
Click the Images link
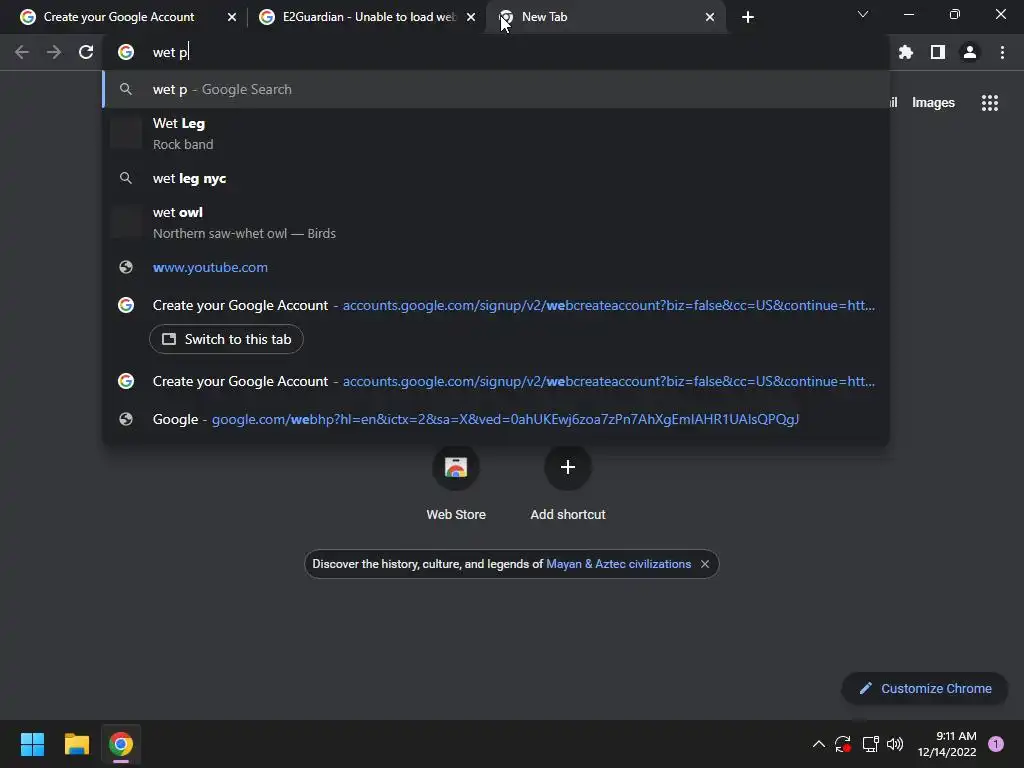(x=933, y=103)
